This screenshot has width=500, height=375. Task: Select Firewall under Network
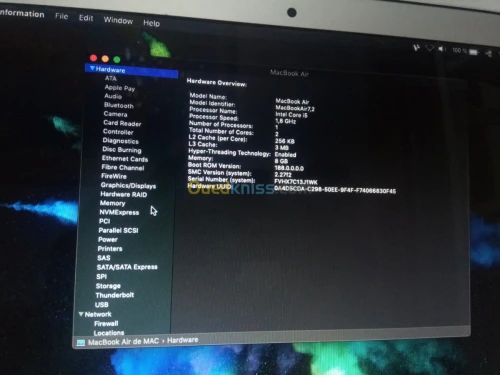(x=106, y=323)
